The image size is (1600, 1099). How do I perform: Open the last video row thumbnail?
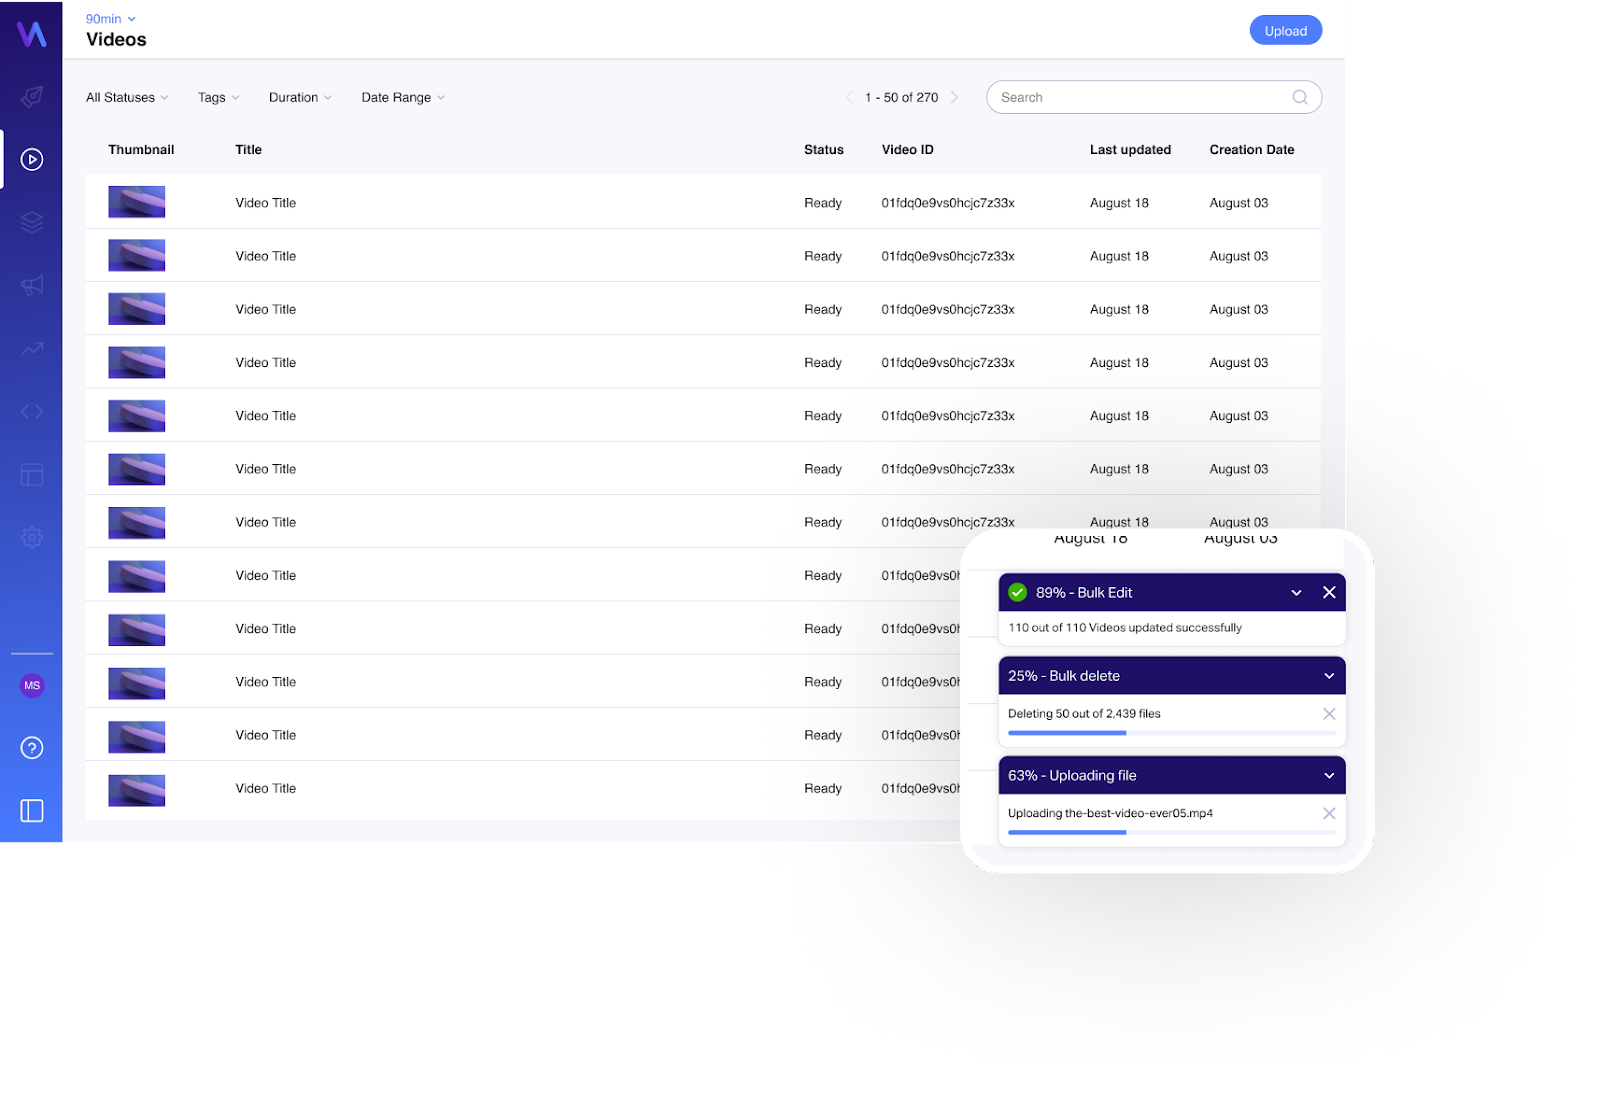[x=137, y=790]
